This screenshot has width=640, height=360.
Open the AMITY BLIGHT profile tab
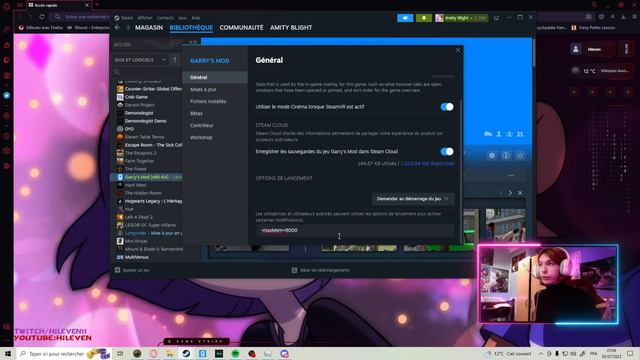point(291,27)
